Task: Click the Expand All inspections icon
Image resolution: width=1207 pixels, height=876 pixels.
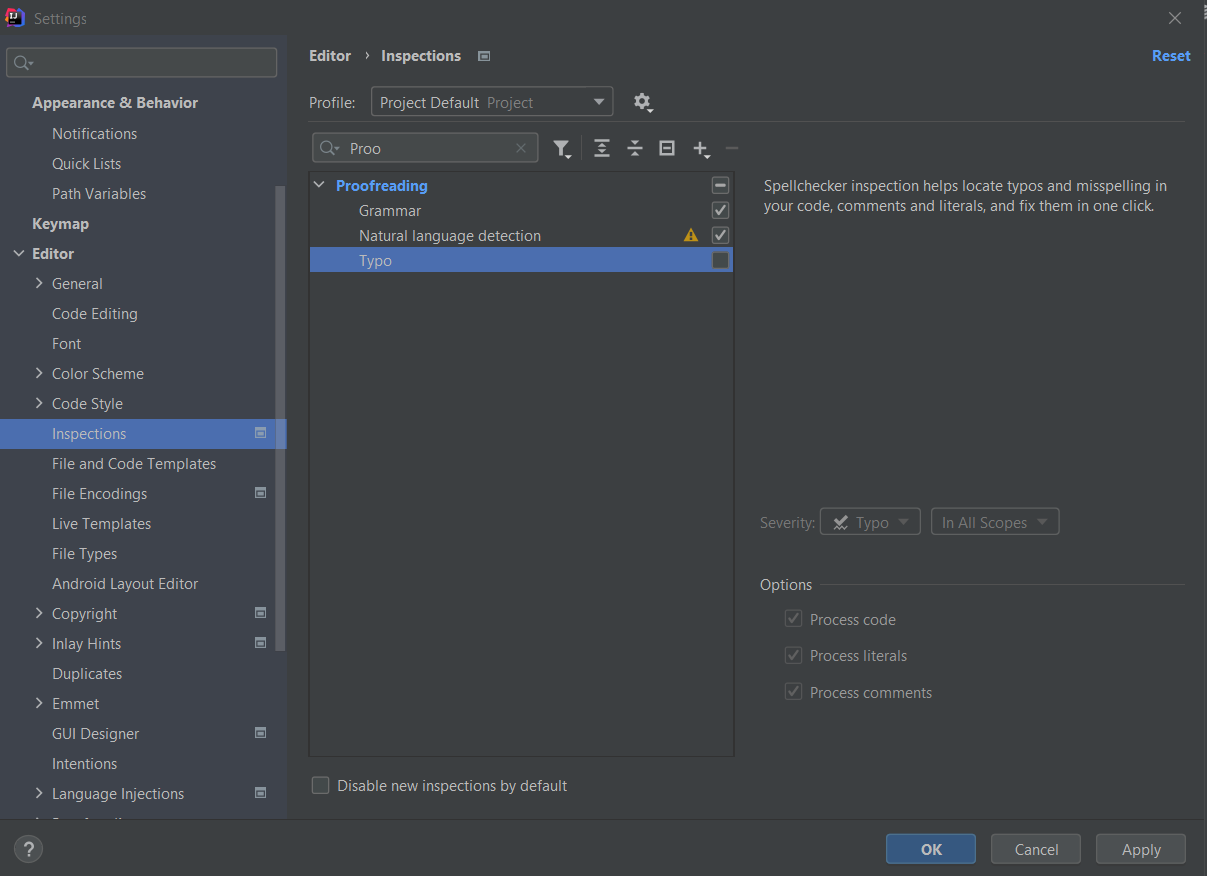Action: coord(601,148)
